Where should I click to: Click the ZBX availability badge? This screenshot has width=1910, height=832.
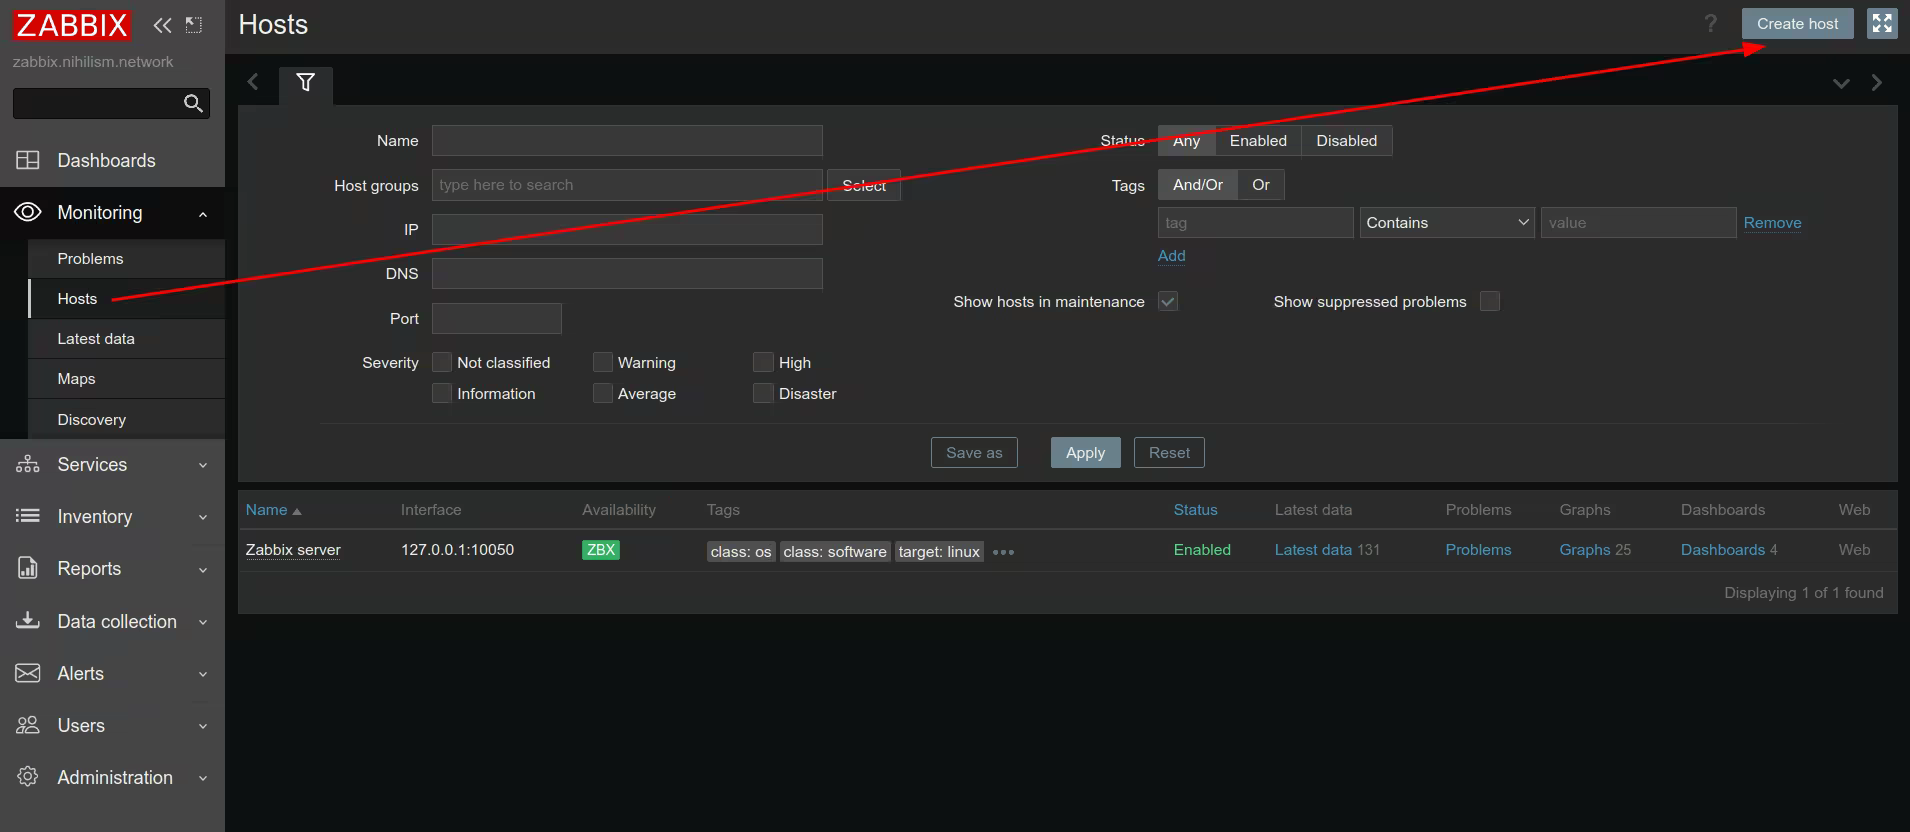[601, 550]
